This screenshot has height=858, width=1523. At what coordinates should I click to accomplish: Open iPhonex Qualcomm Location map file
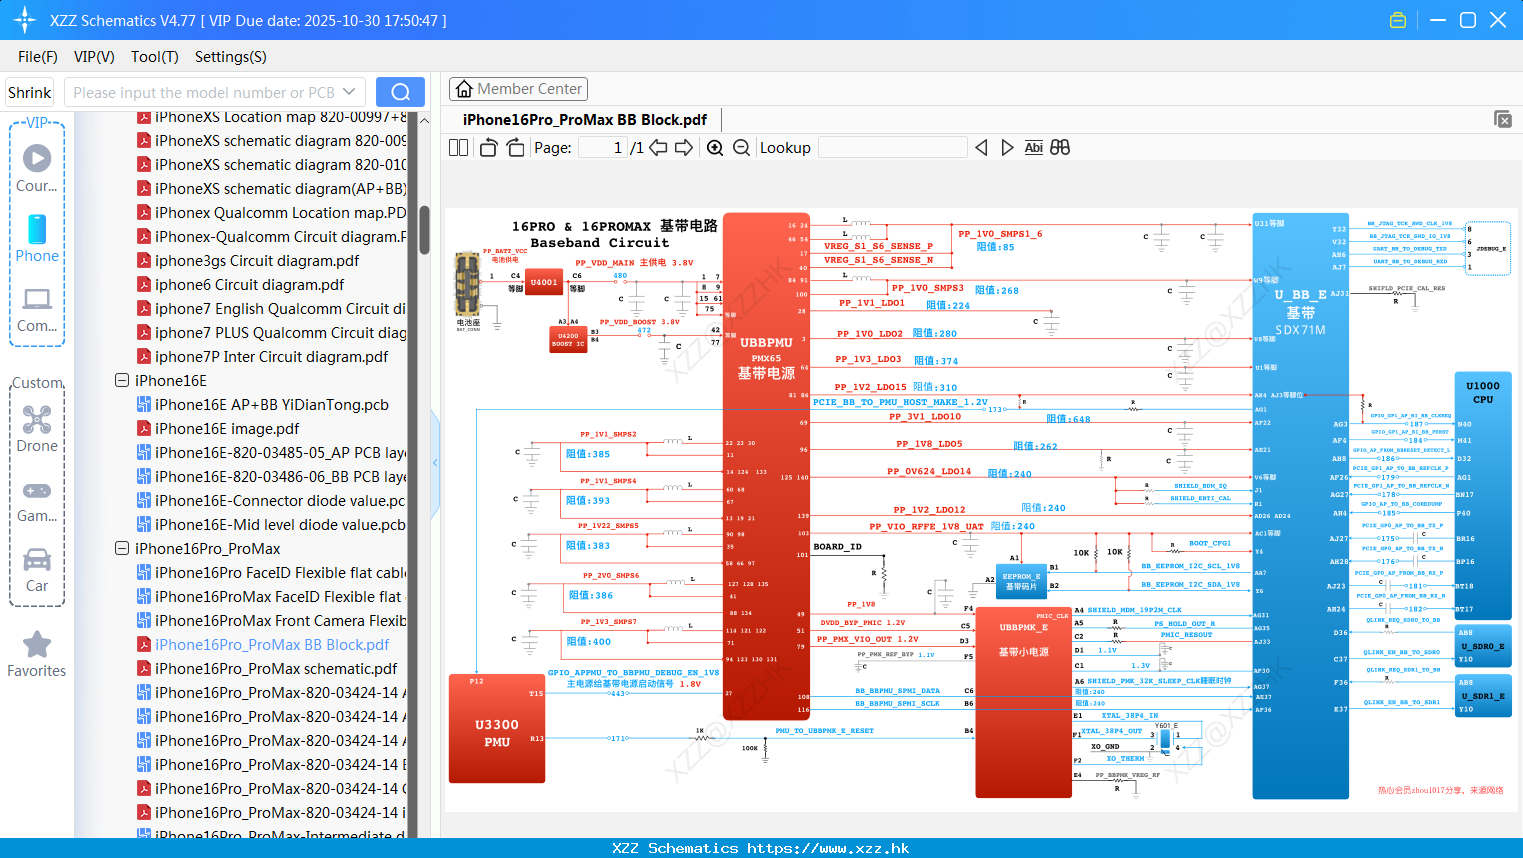click(272, 212)
